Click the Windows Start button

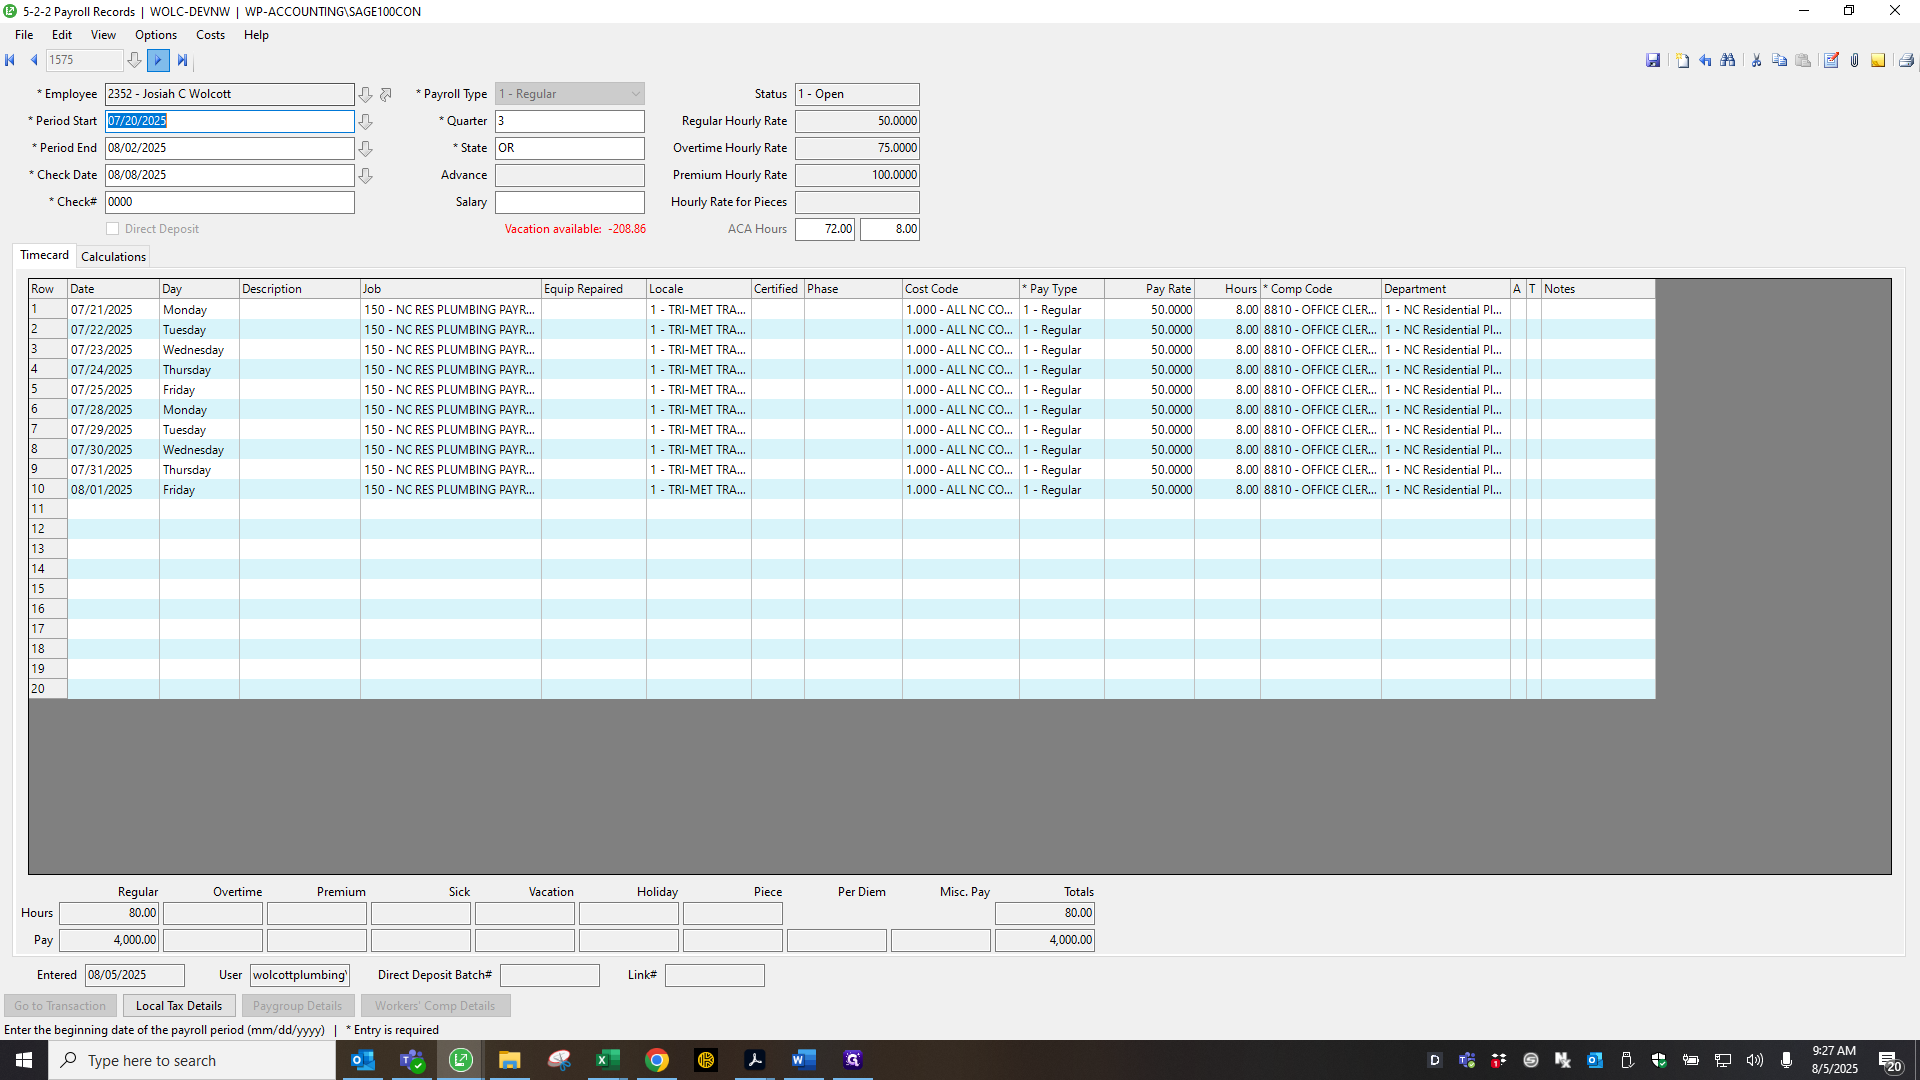point(24,1060)
